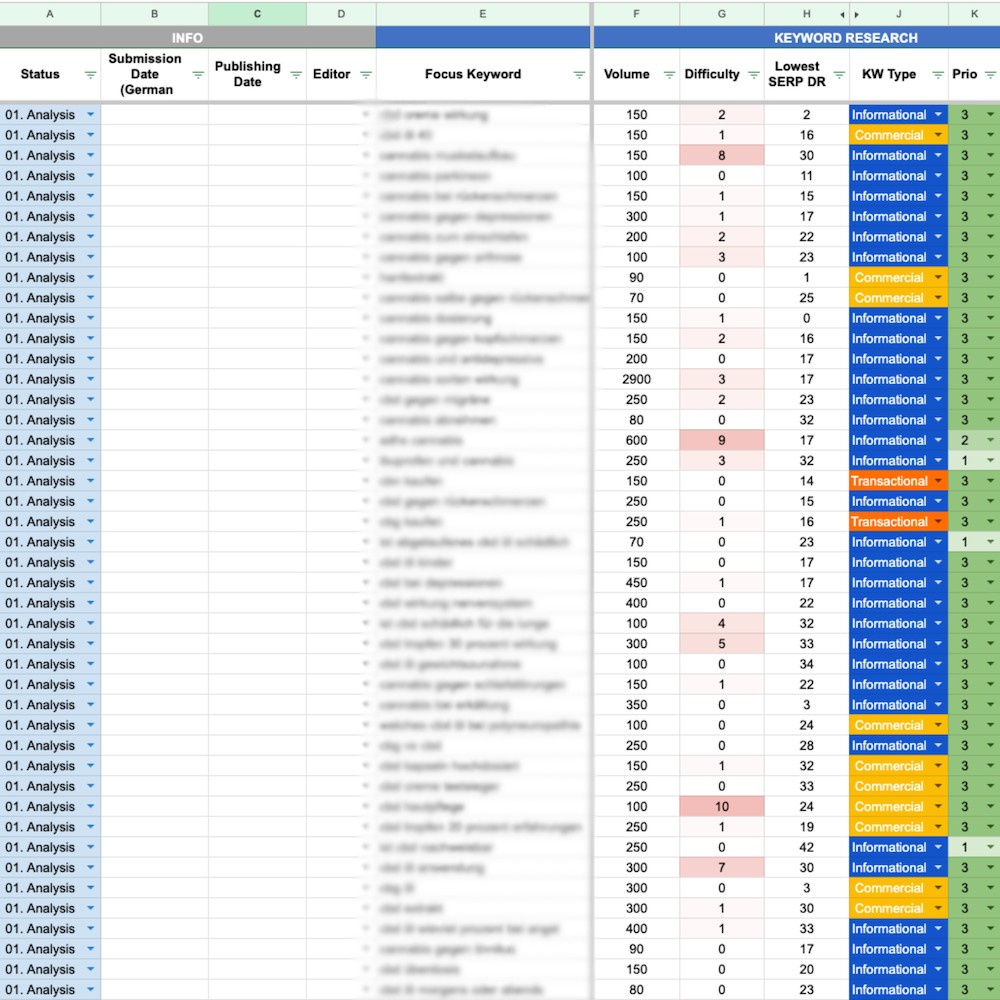This screenshot has height=1000, width=1000.
Task: Select the Lowest SERP DR cell showing 19
Action: (x=806, y=827)
